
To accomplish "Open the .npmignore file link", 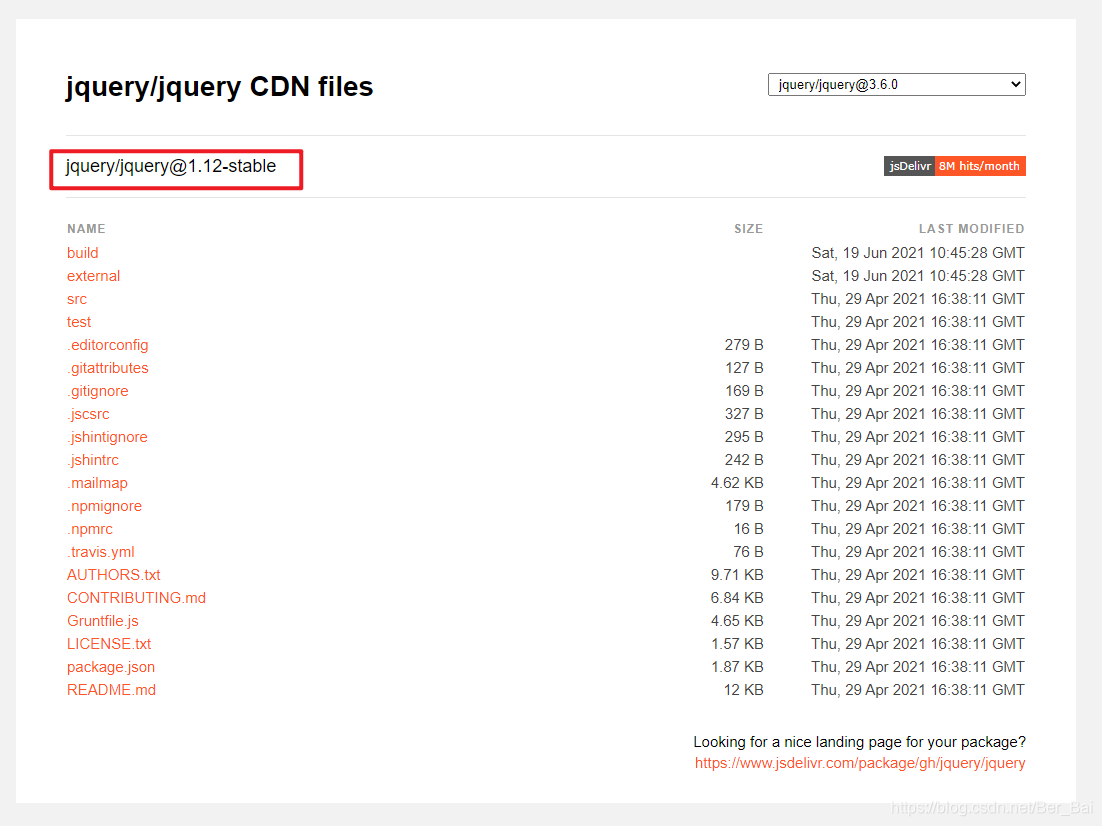I will (104, 506).
